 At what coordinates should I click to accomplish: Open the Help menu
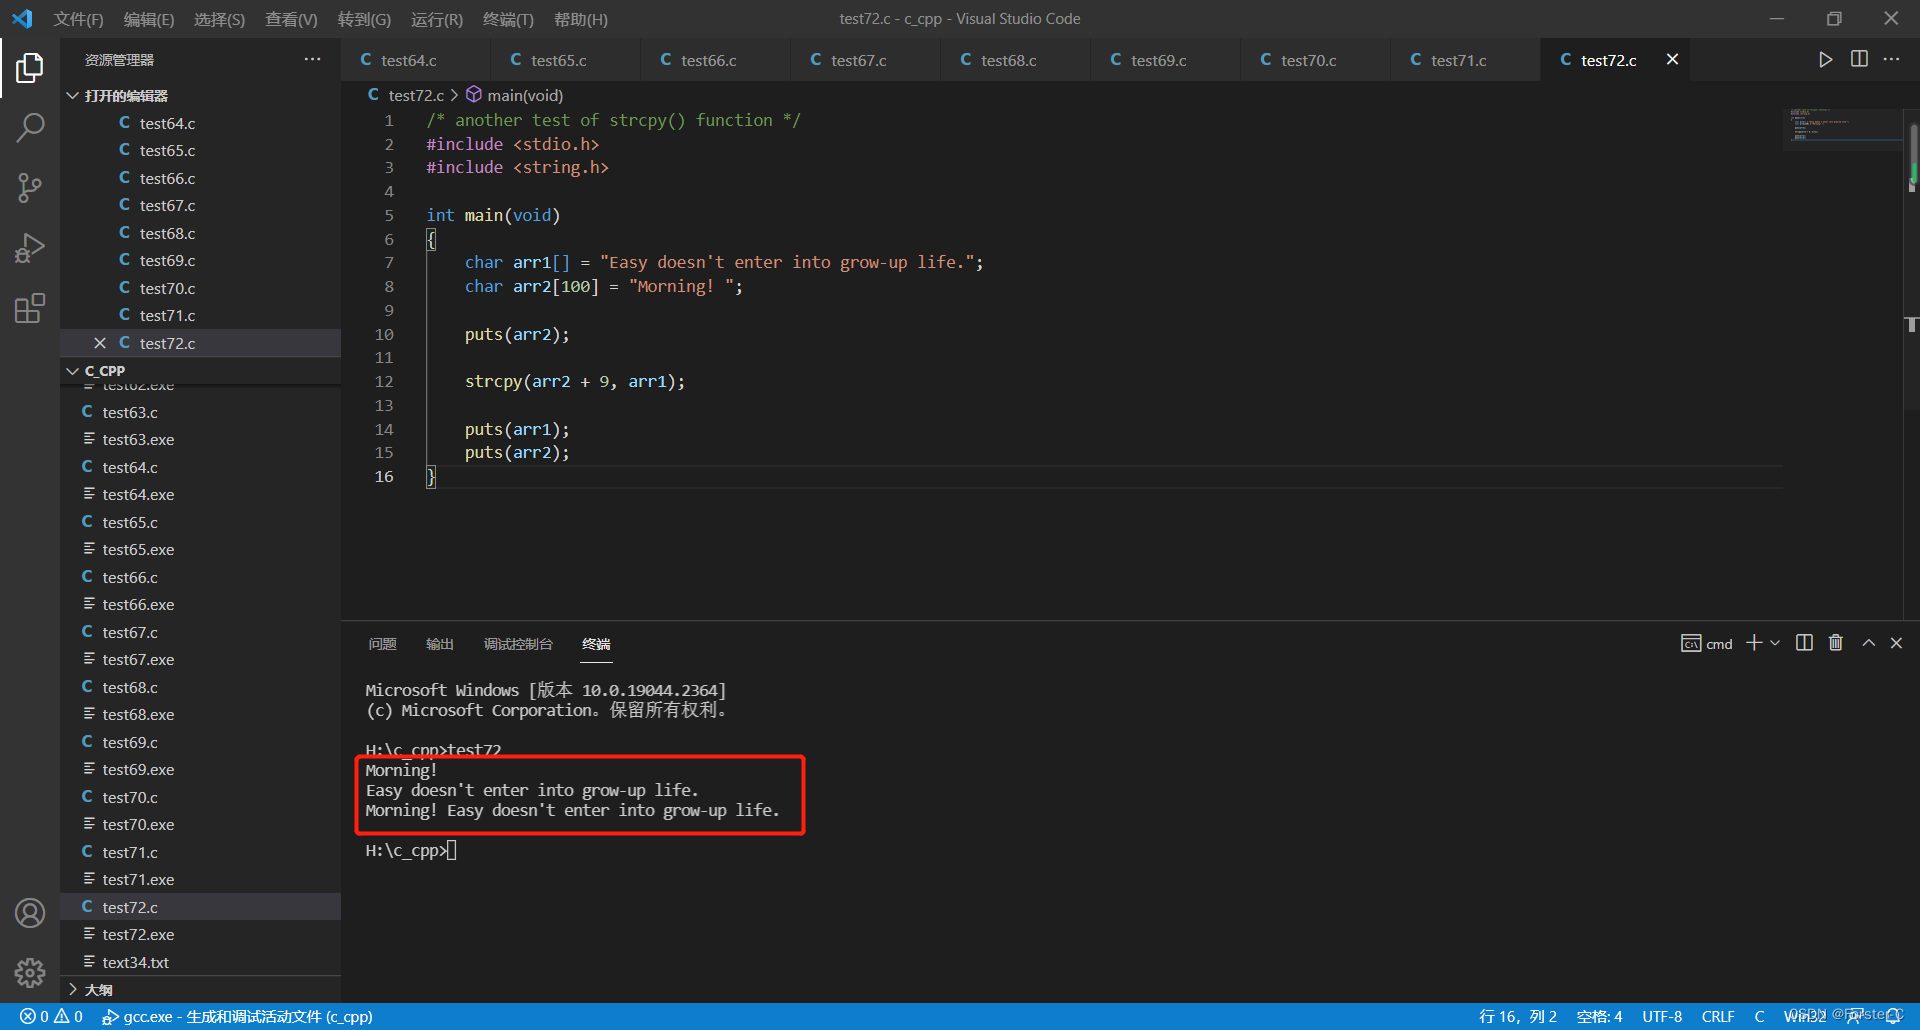coord(580,19)
